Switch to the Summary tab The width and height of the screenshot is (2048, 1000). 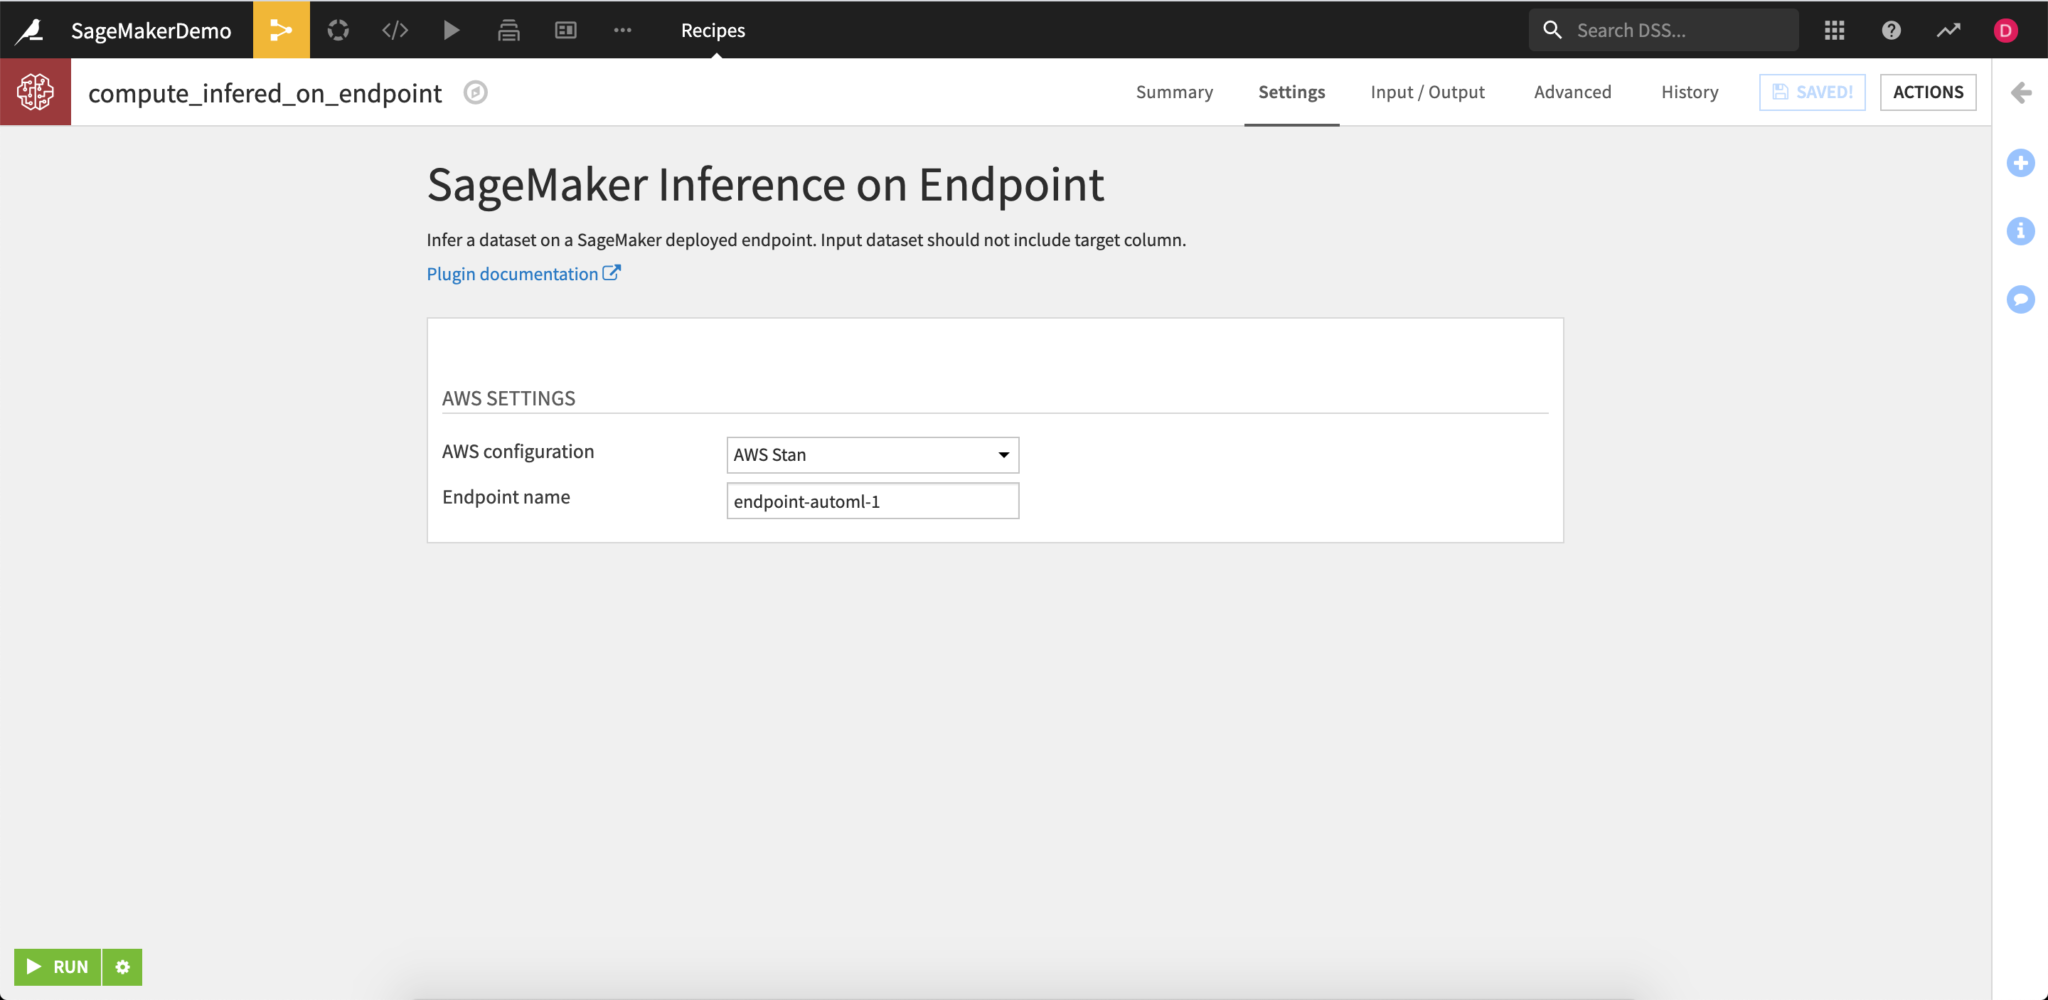1173,92
